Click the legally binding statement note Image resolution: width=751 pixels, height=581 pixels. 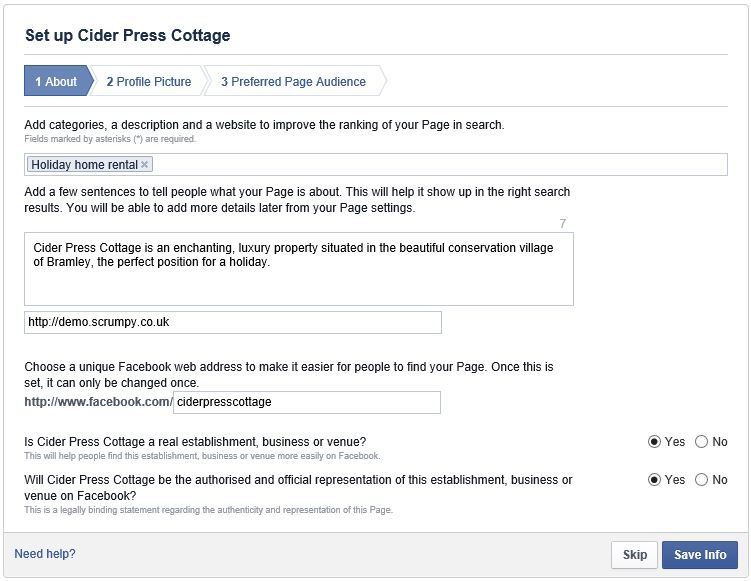pyautogui.click(x=208, y=510)
